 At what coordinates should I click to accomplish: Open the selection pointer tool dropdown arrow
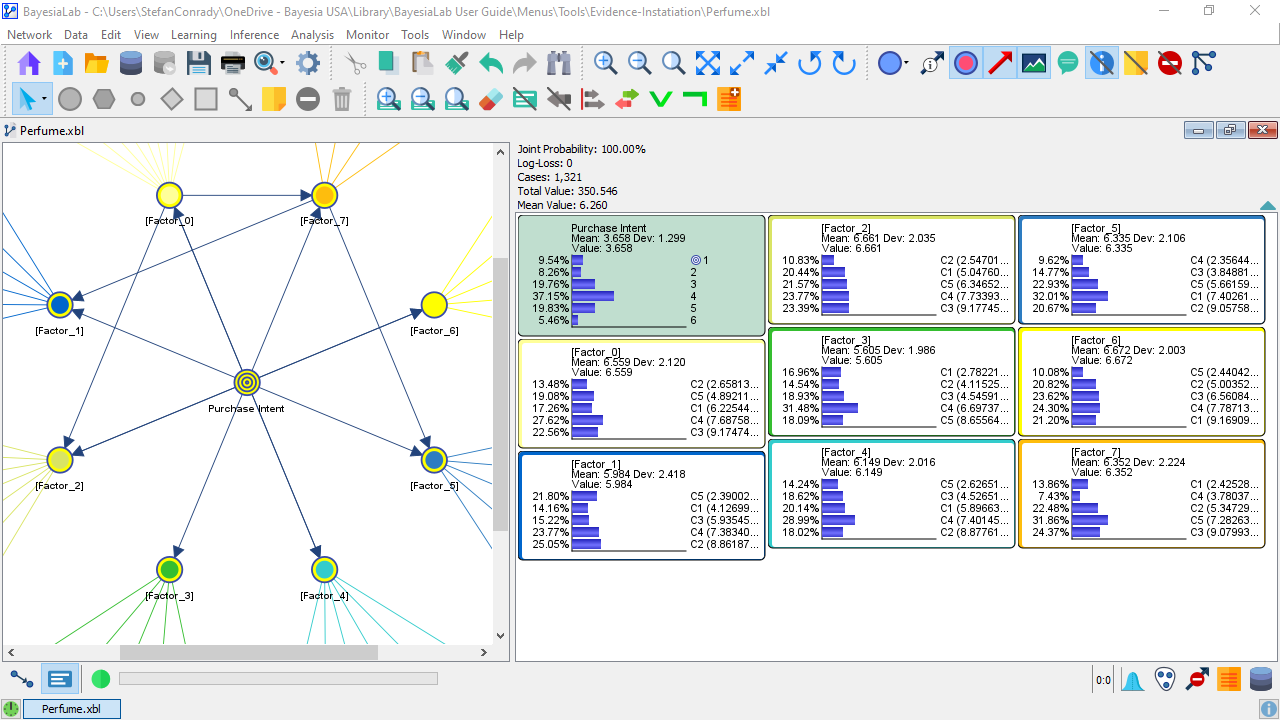[x=45, y=99]
